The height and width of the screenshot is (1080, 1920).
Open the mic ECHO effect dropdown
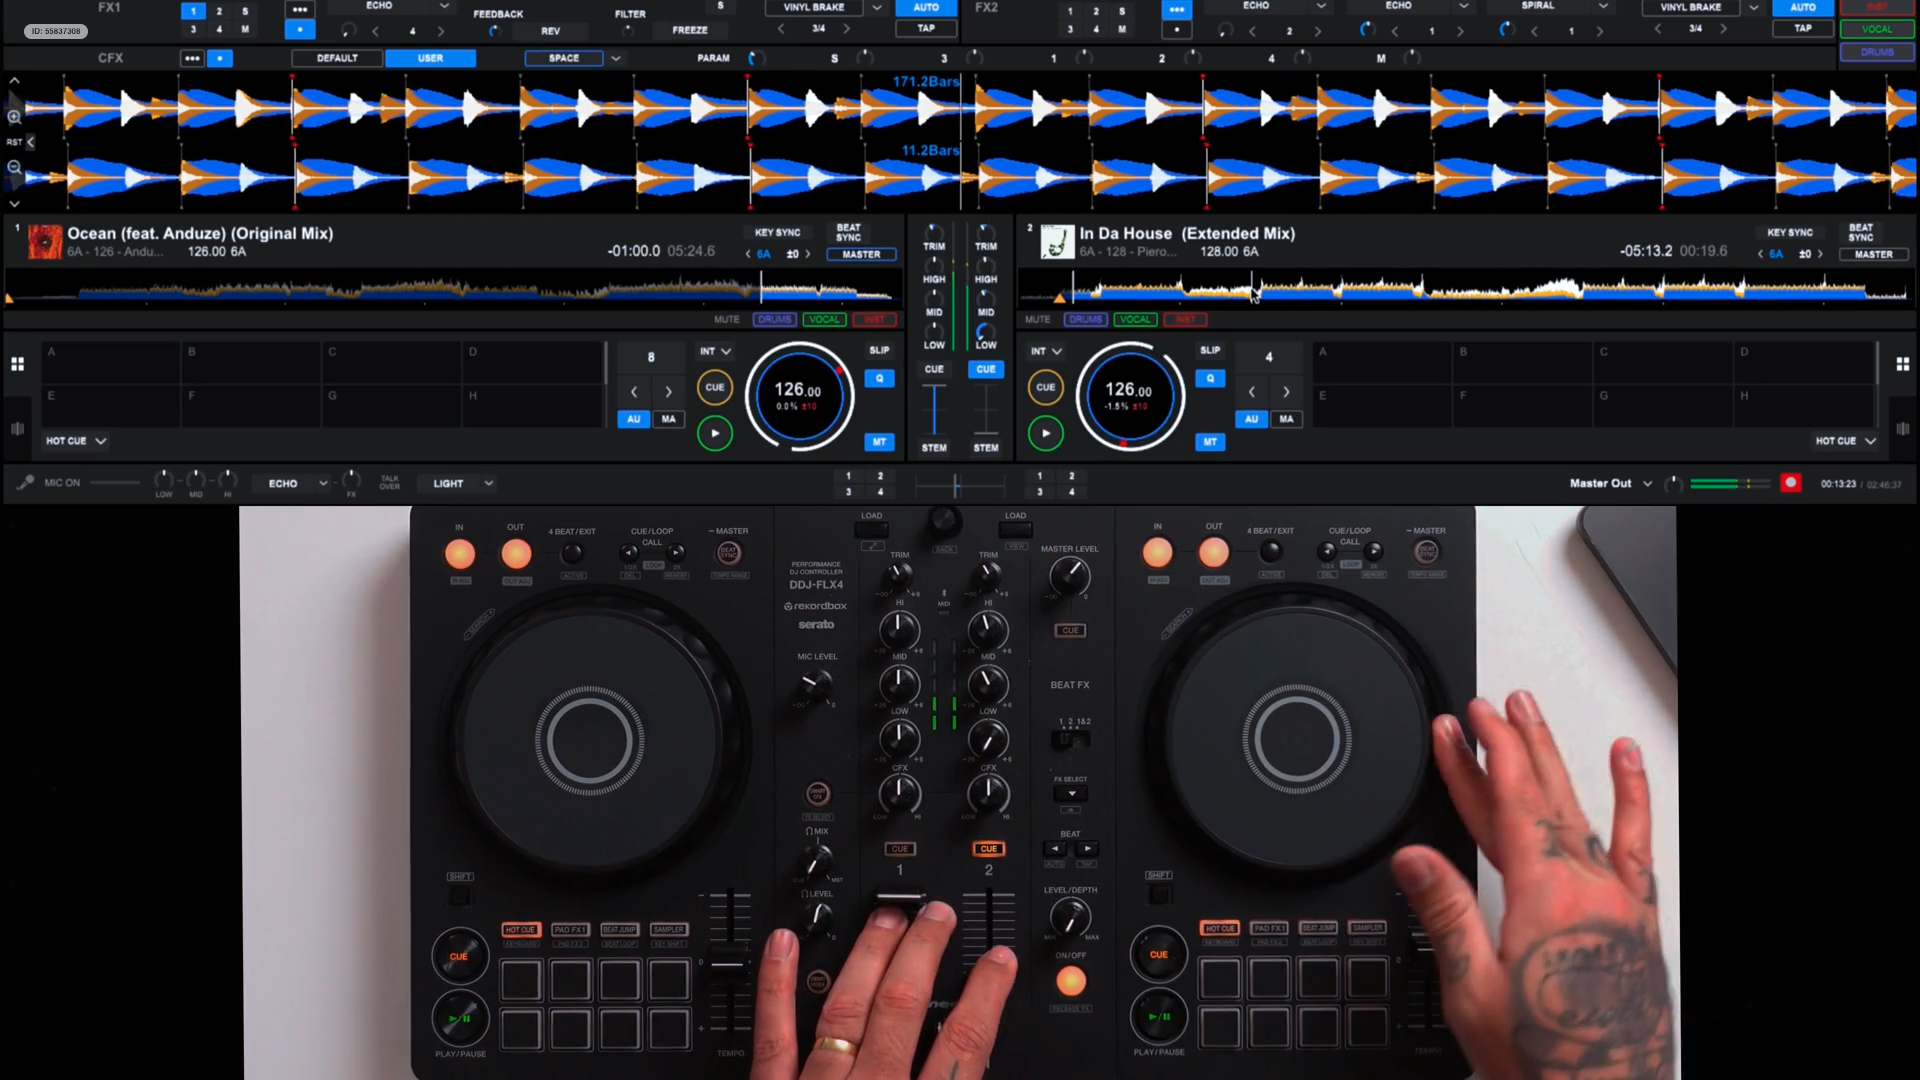click(x=323, y=483)
